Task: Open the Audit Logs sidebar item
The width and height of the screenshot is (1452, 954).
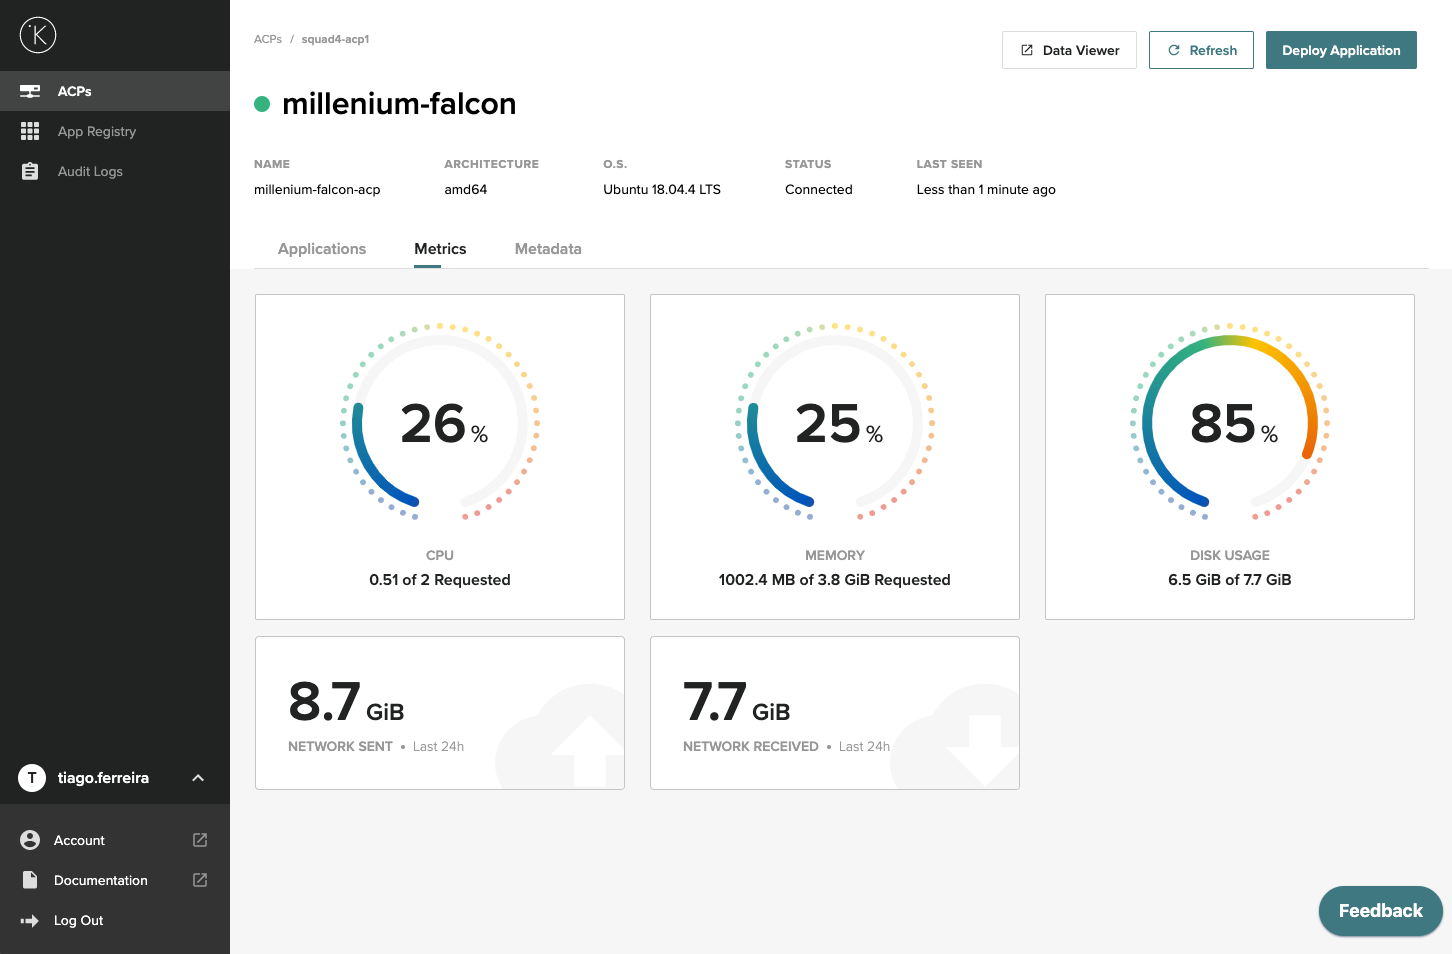Action: pos(115,171)
